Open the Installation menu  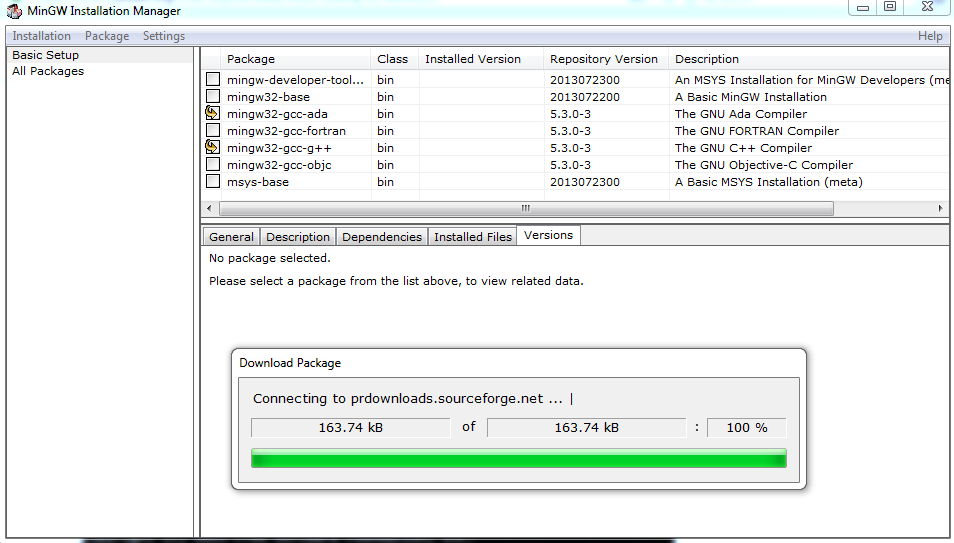(41, 36)
